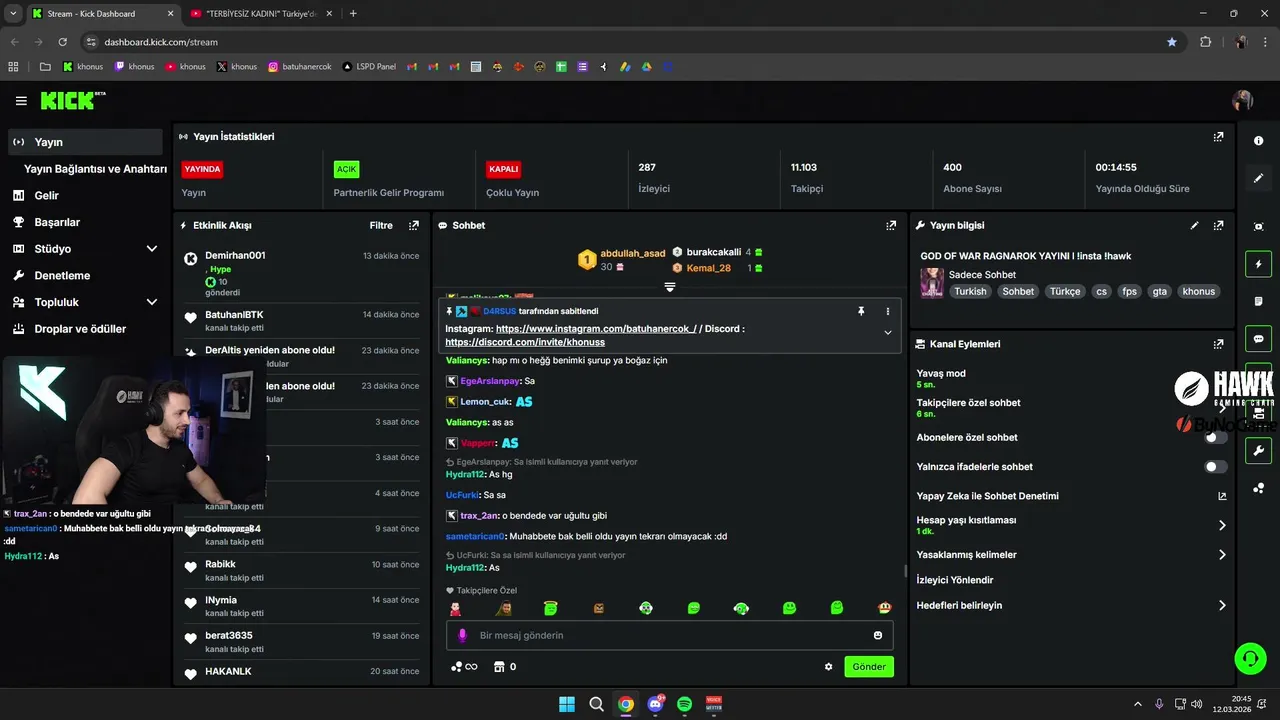Click İzleyici Yönlendir action
Screen dimensions: 1280x720
pos(955,580)
